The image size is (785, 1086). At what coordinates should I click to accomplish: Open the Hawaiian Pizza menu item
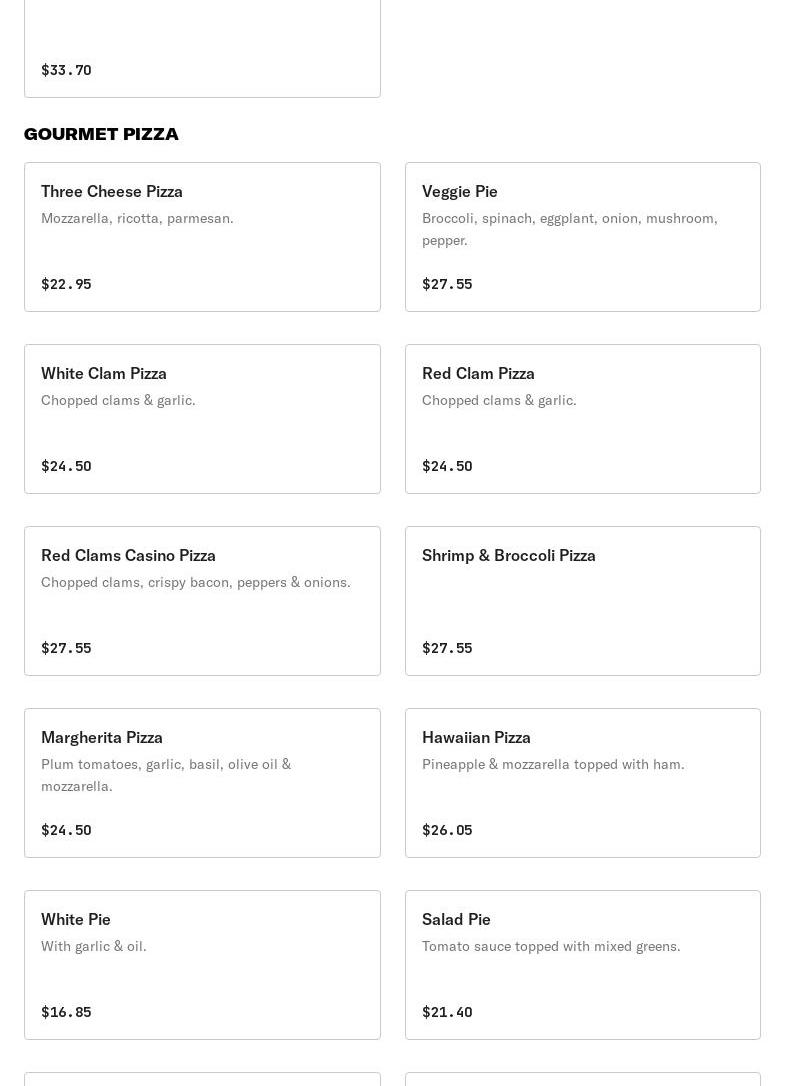point(582,783)
